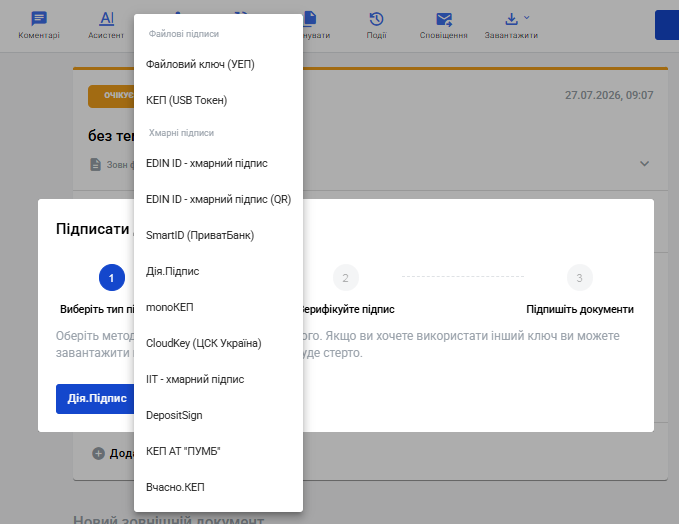Click step 3 circle Підпишіть документи
This screenshot has height=524, width=679.
pos(579,278)
